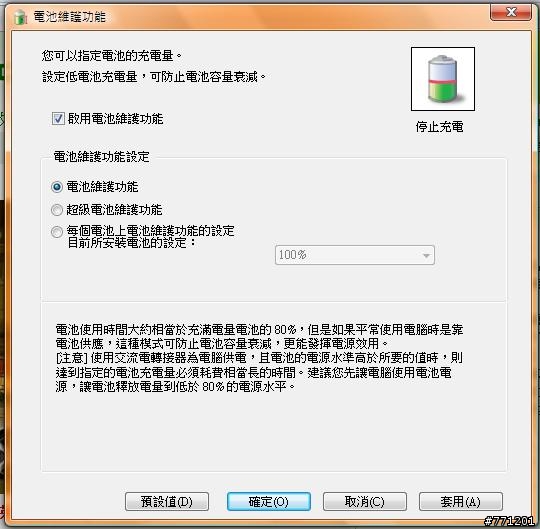Close the 電池維護功能 dialog window
Viewport: 540px width, 529px height.
[x=511, y=12]
